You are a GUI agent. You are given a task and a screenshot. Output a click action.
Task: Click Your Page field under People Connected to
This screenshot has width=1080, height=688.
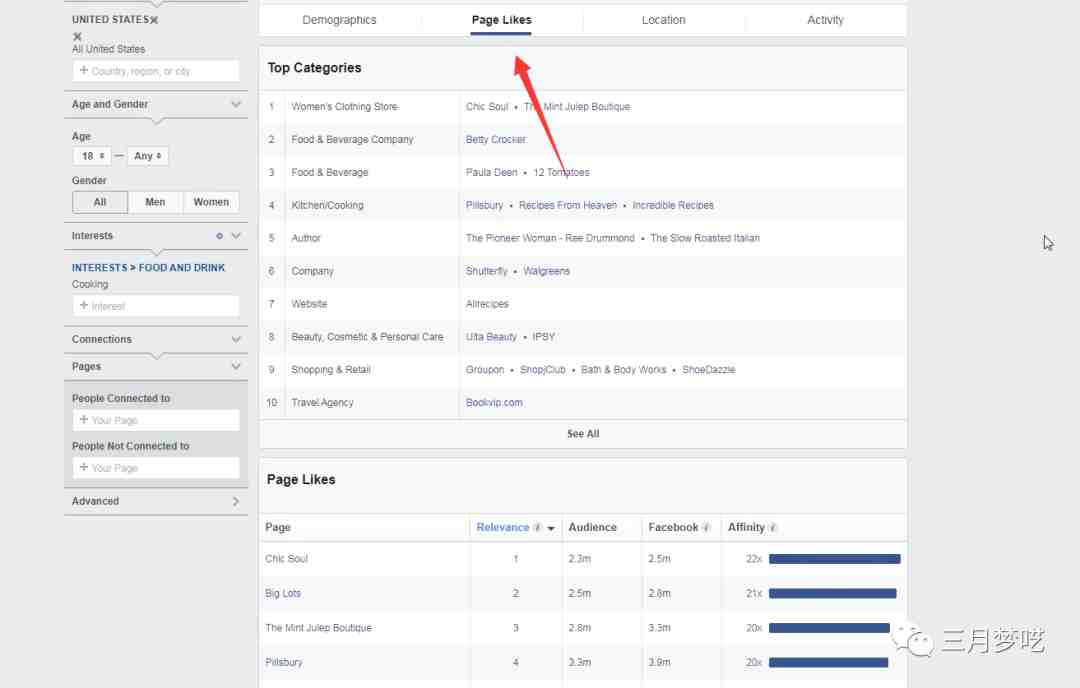[156, 420]
